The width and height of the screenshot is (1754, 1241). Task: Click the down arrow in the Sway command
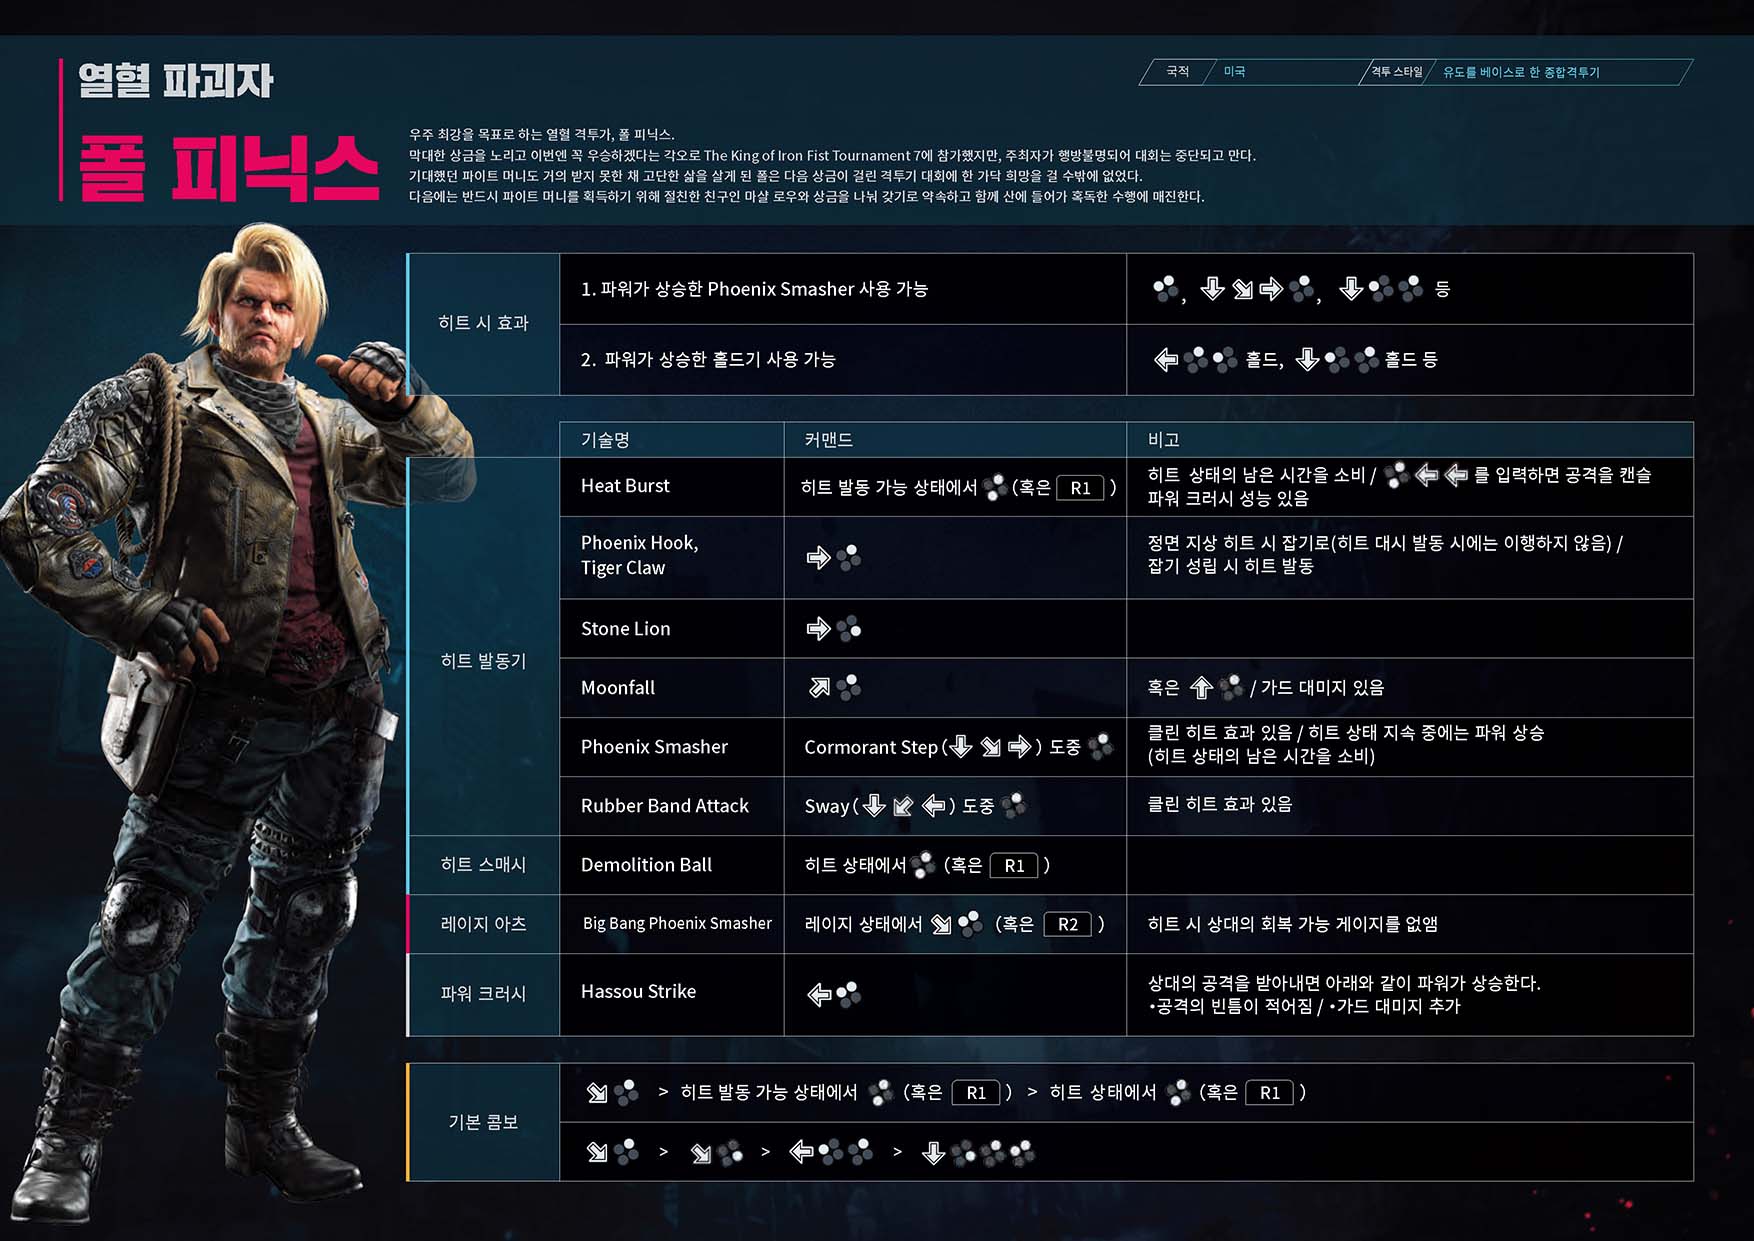tap(874, 806)
